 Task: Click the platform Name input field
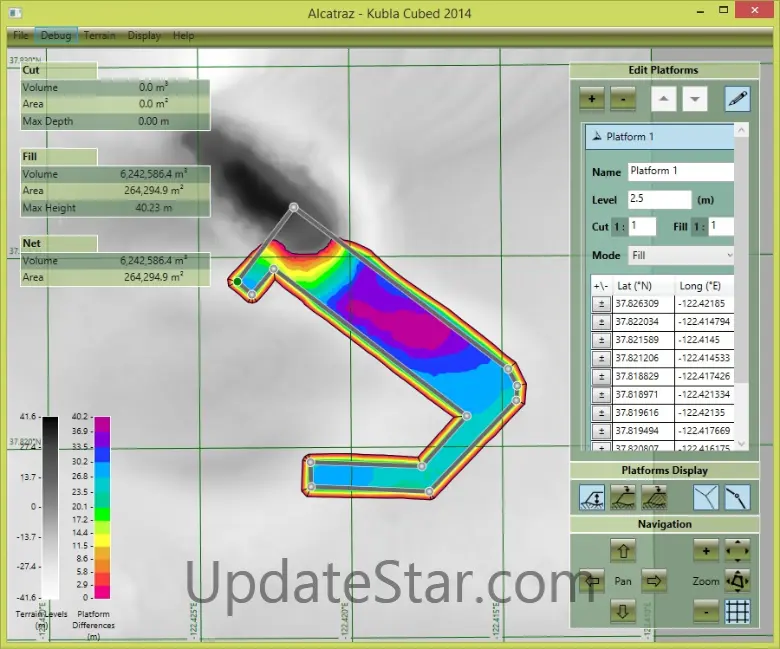(x=681, y=172)
